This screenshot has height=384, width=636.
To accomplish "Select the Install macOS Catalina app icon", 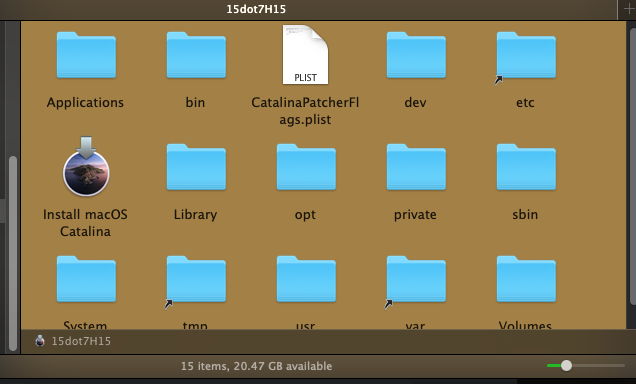I will pos(86,167).
